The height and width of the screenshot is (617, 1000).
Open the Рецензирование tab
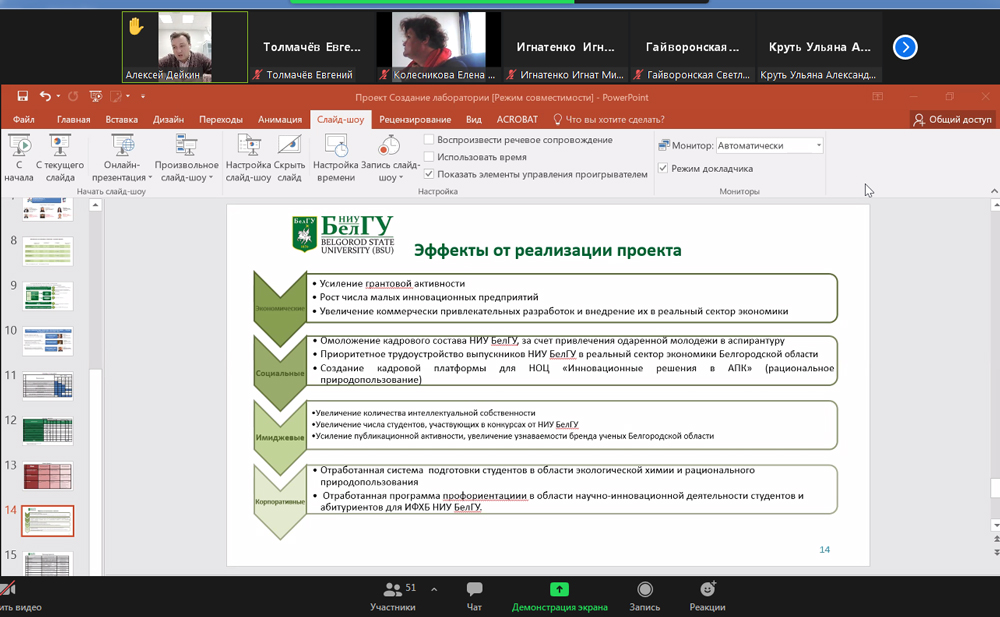[415, 120]
